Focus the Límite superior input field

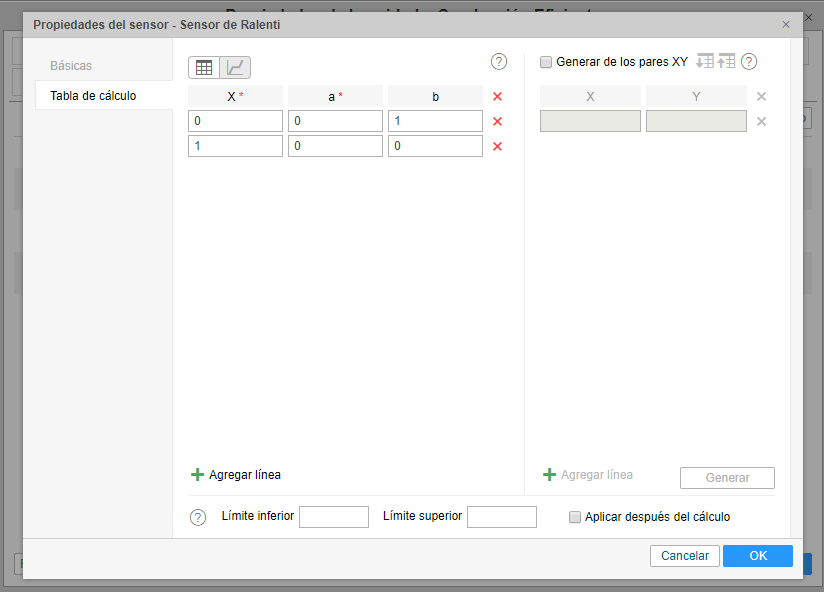[501, 517]
